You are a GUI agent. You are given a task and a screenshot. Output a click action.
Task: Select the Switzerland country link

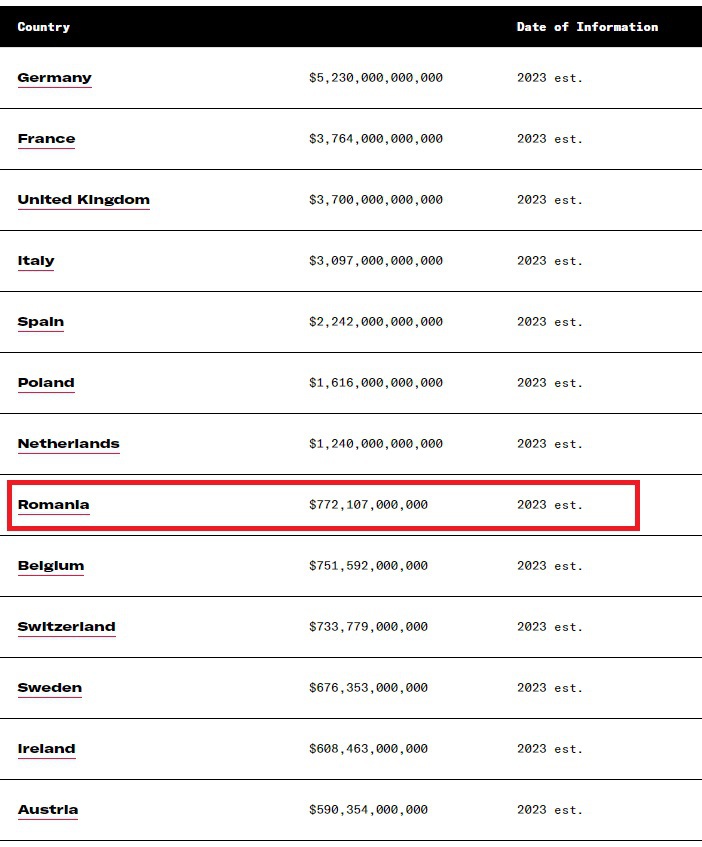tap(66, 627)
